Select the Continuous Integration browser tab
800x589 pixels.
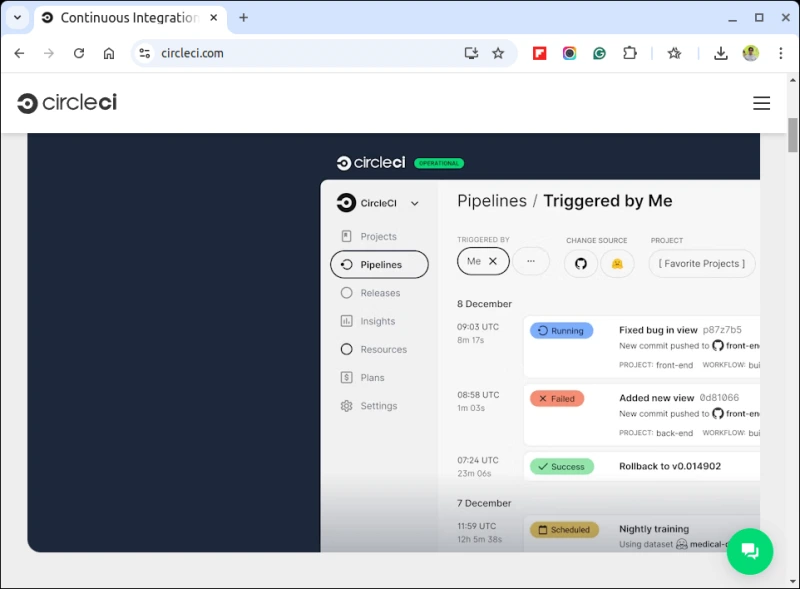(x=130, y=18)
